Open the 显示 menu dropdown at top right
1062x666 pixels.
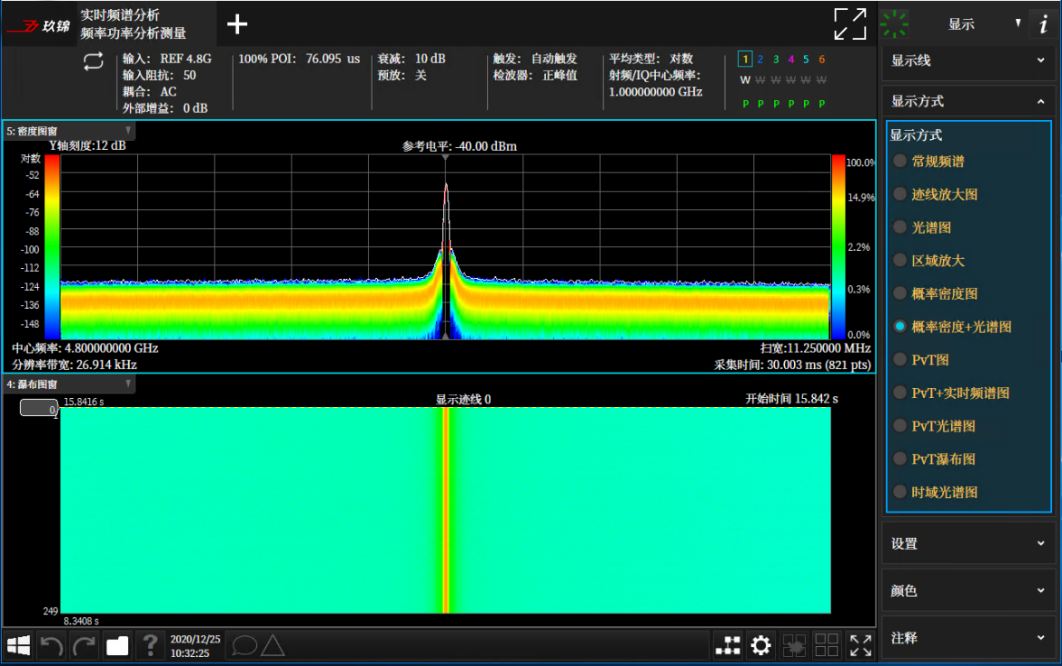tap(1018, 23)
